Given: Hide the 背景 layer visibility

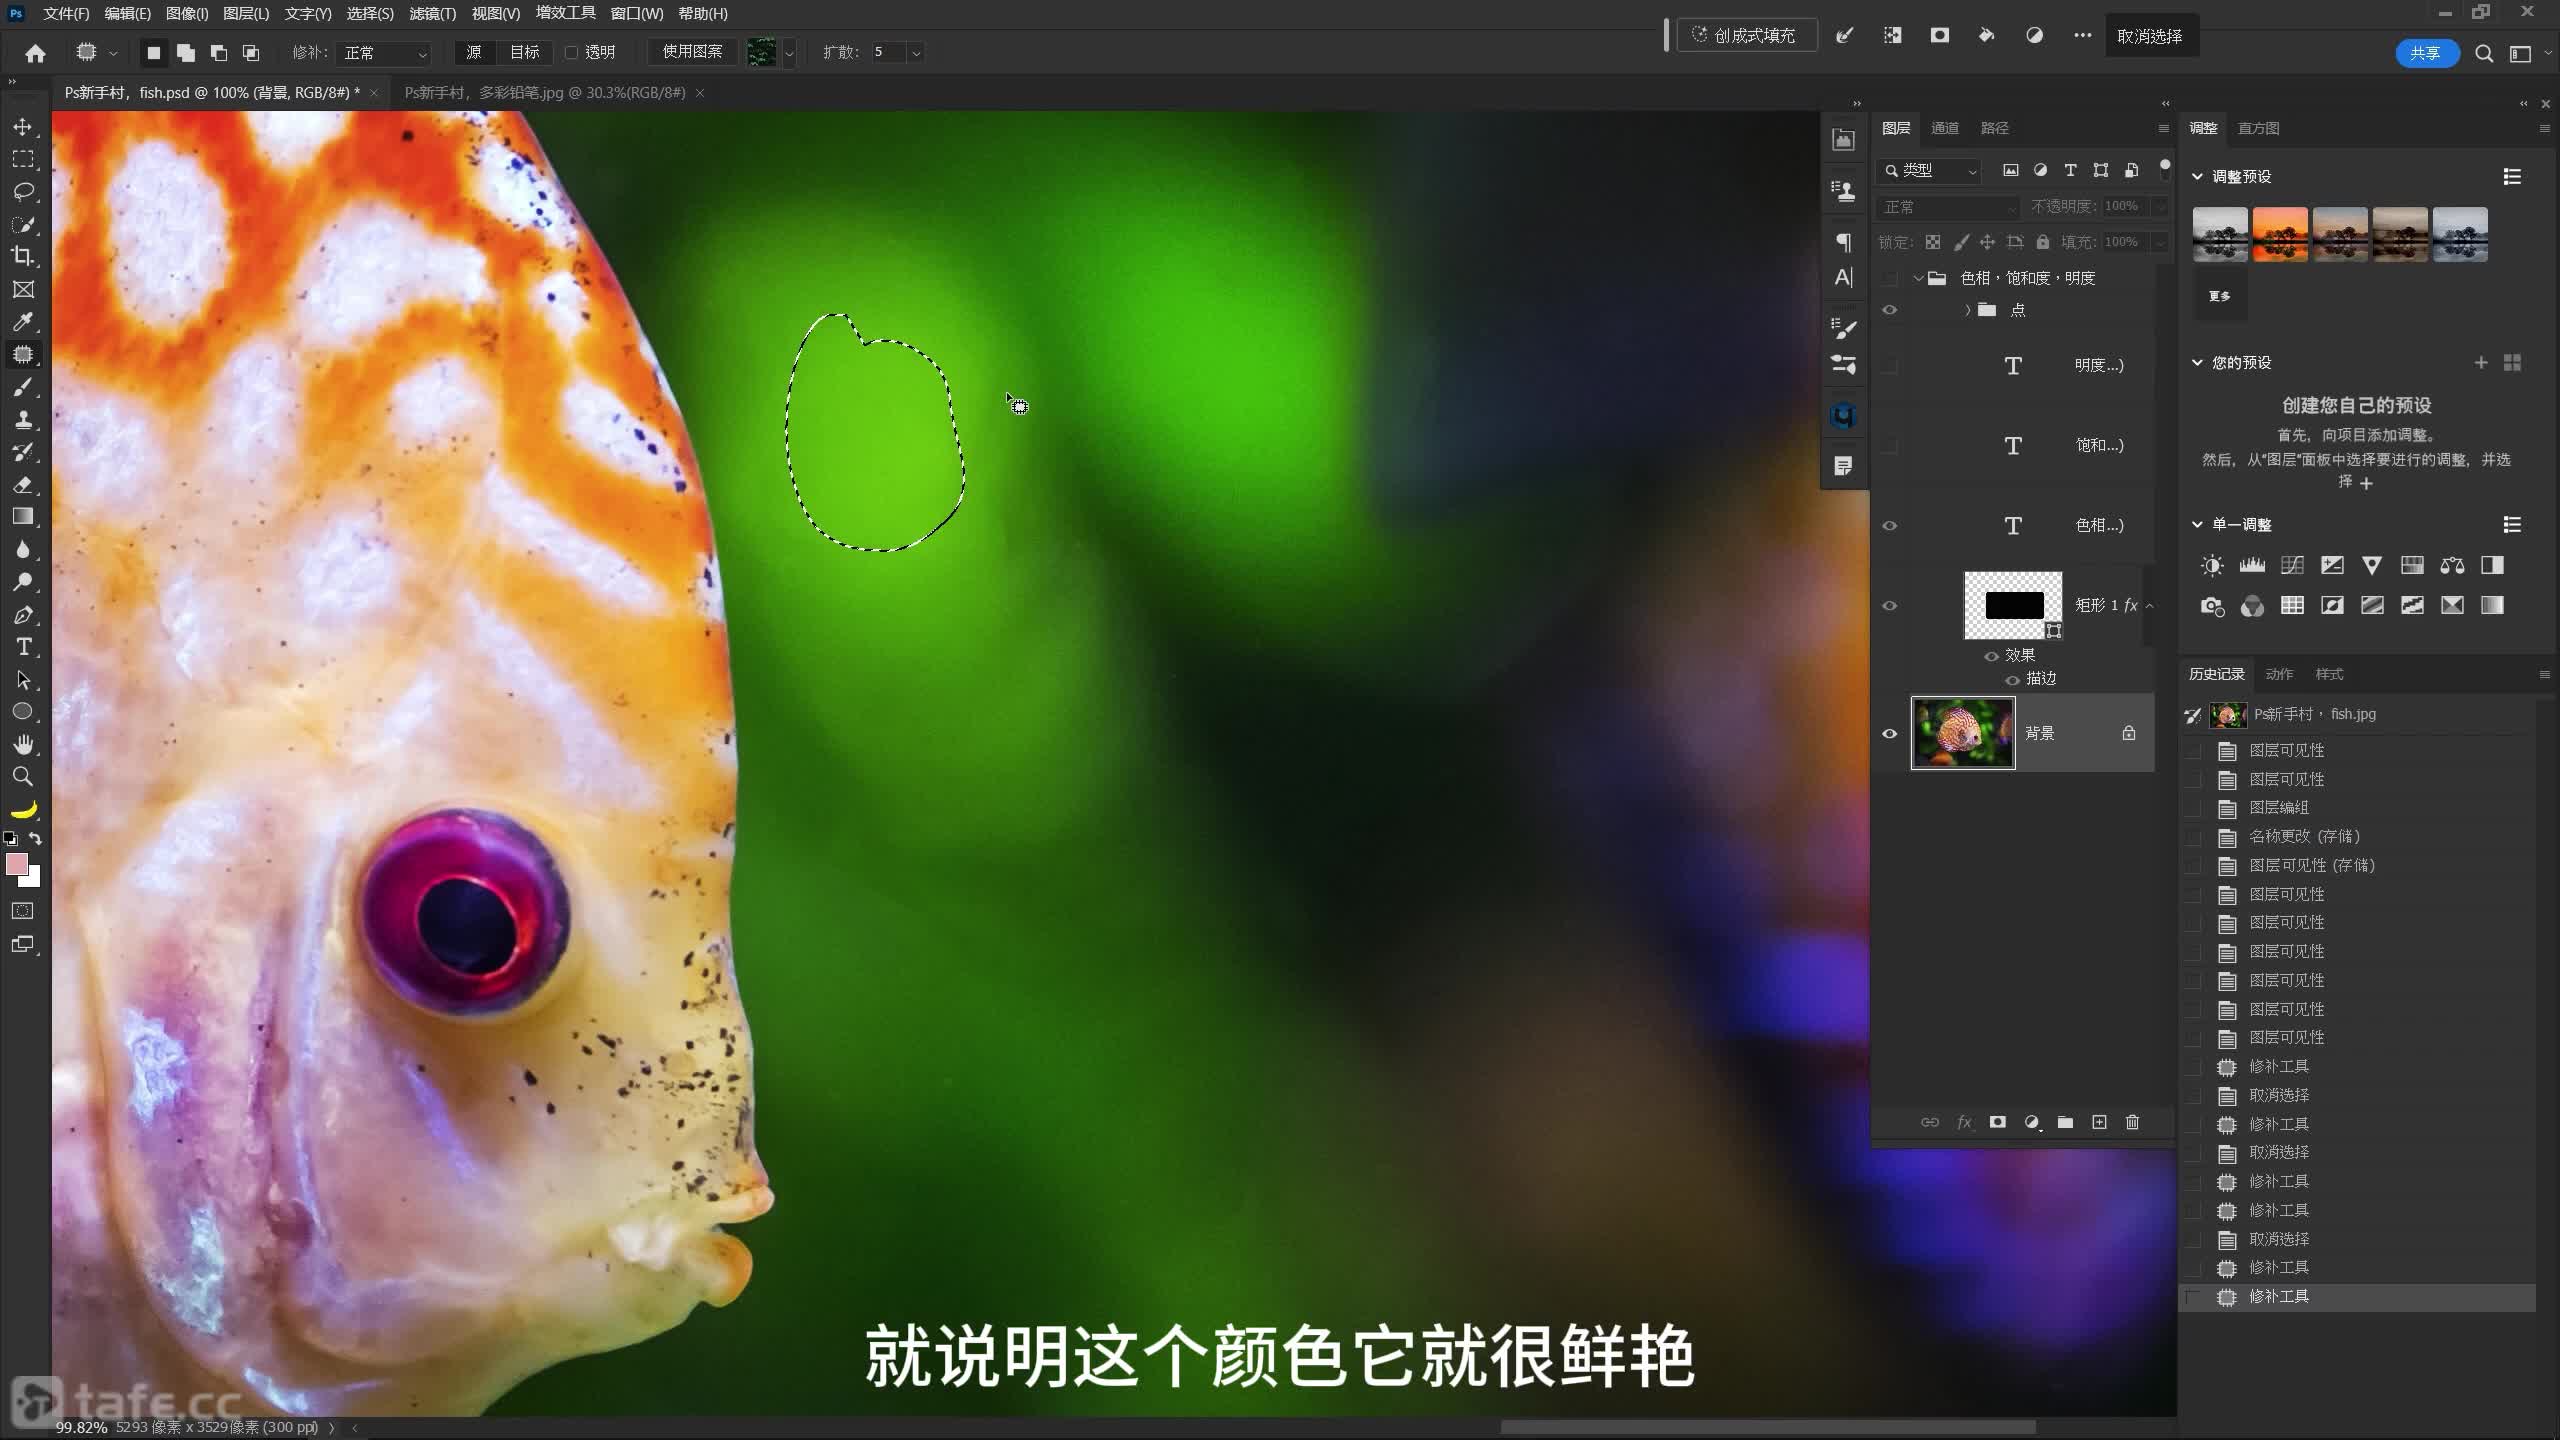Looking at the screenshot, I should pos(1889,733).
